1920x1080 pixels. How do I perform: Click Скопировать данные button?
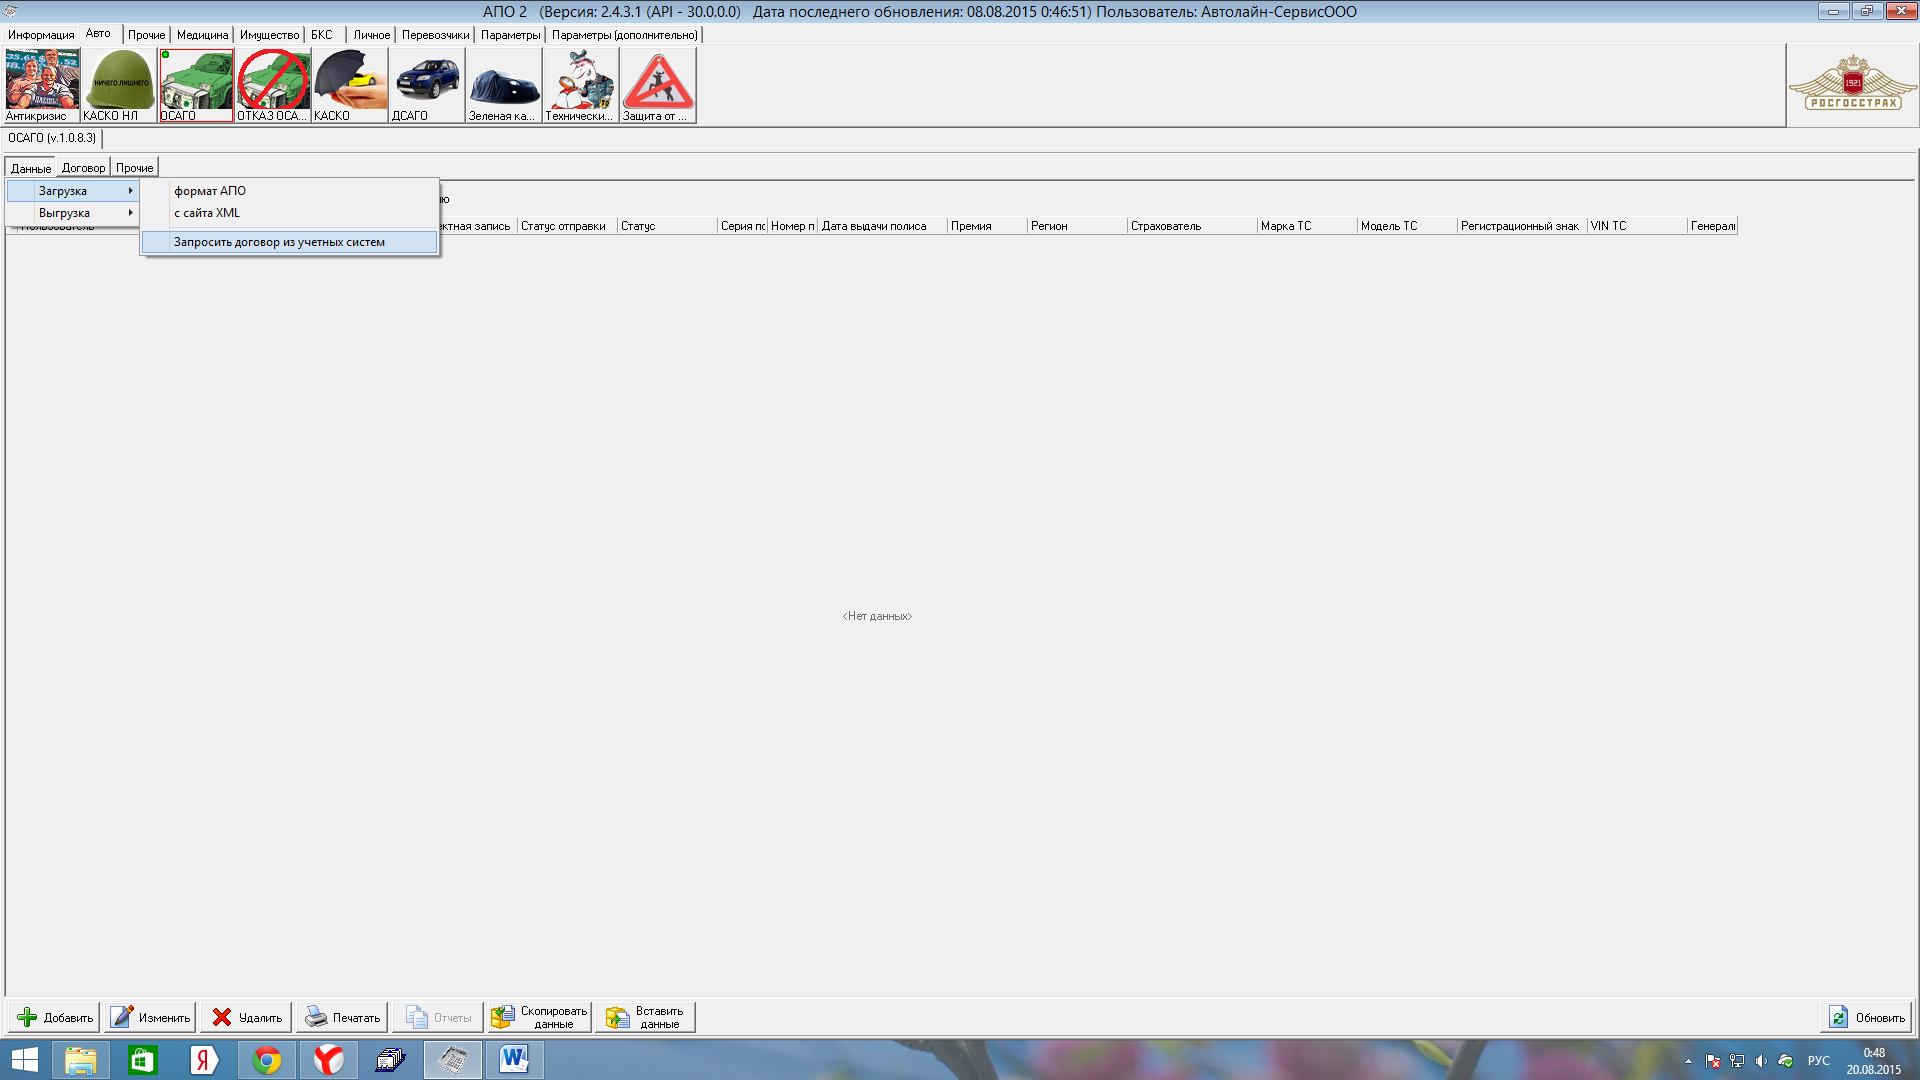(x=540, y=1017)
